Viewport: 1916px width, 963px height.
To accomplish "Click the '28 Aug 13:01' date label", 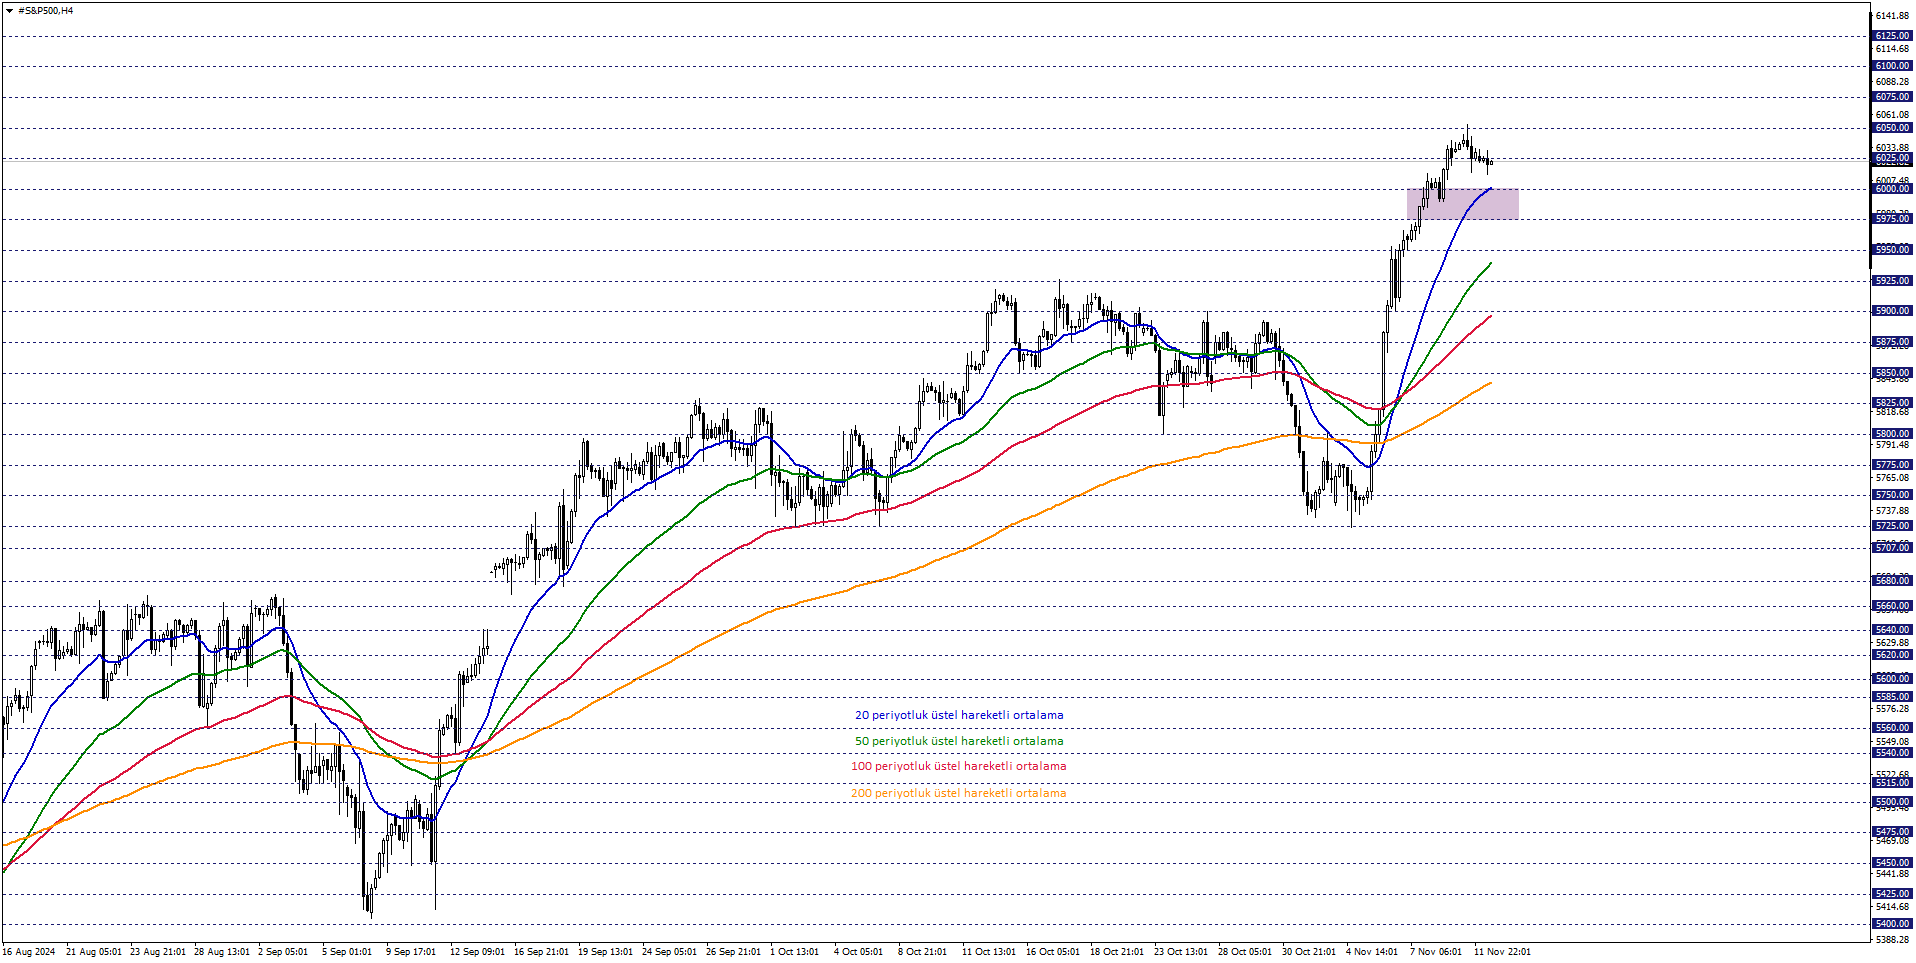I will [222, 952].
